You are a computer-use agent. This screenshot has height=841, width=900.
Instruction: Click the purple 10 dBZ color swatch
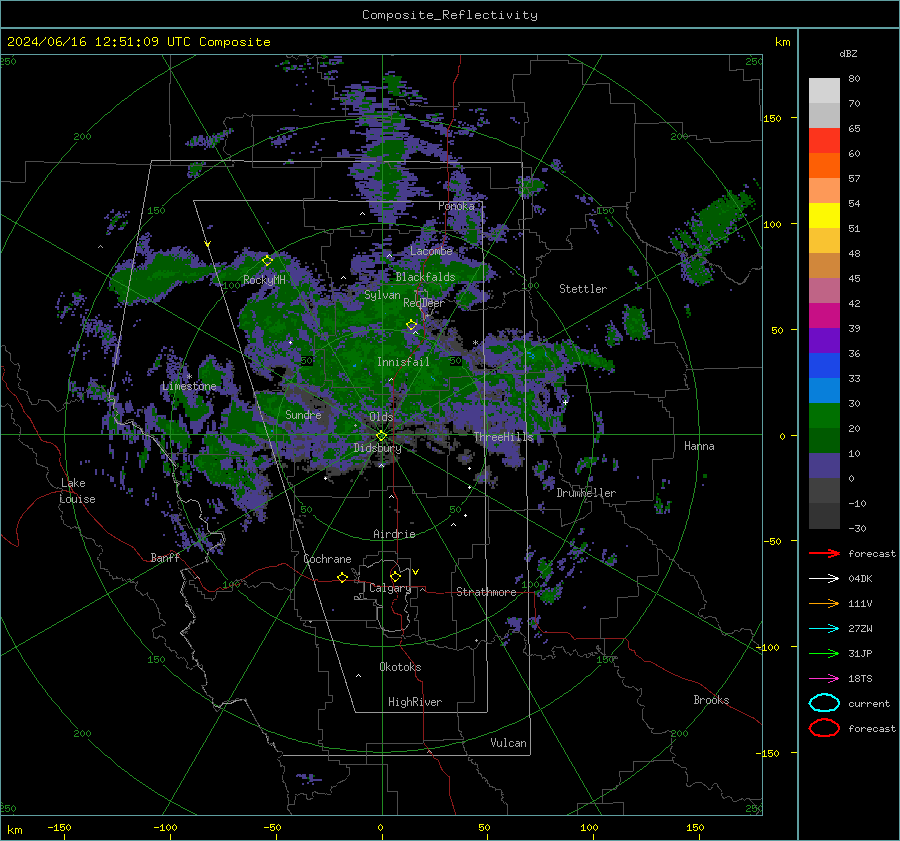point(824,466)
